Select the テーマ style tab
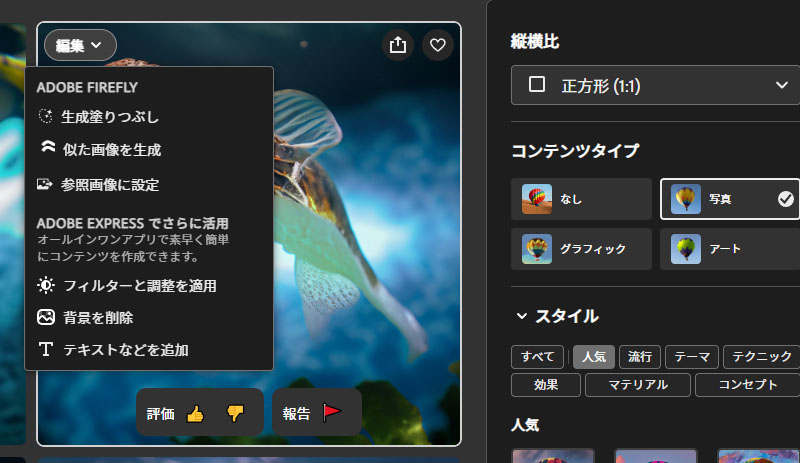This screenshot has width=800, height=463. (692, 357)
